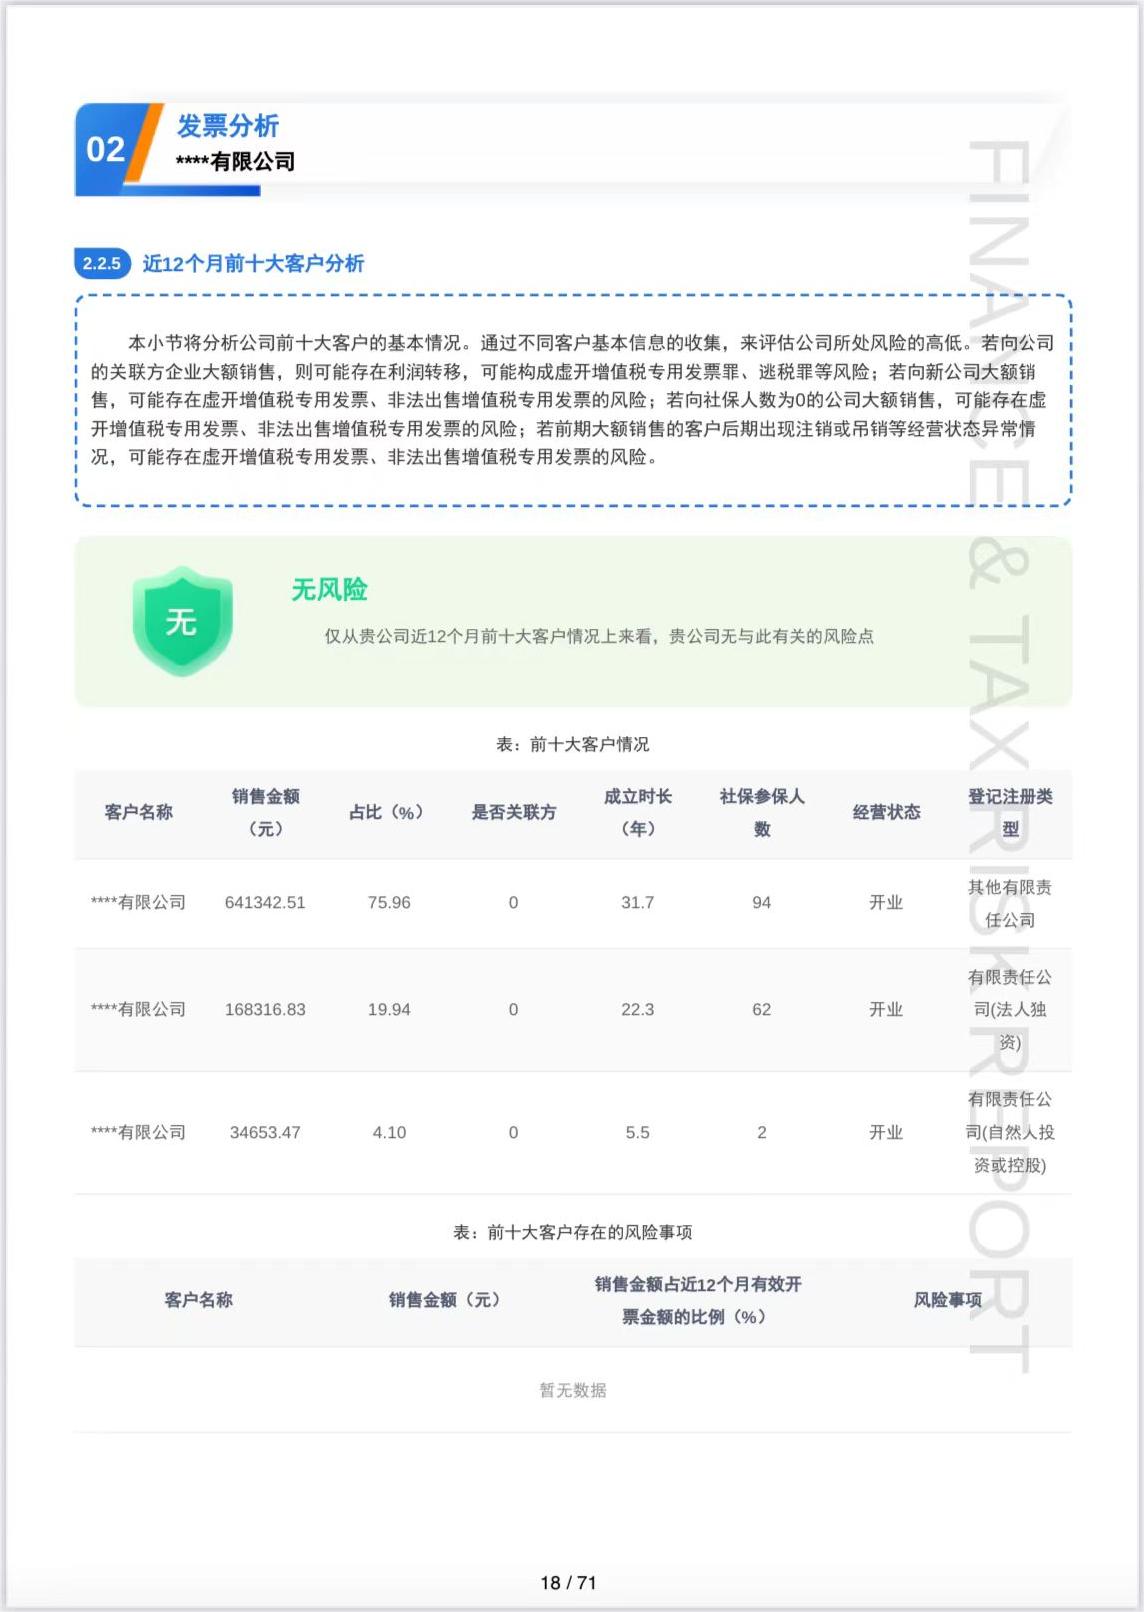Click the 是否关联方 column header
1144x1612 pixels.
513,812
